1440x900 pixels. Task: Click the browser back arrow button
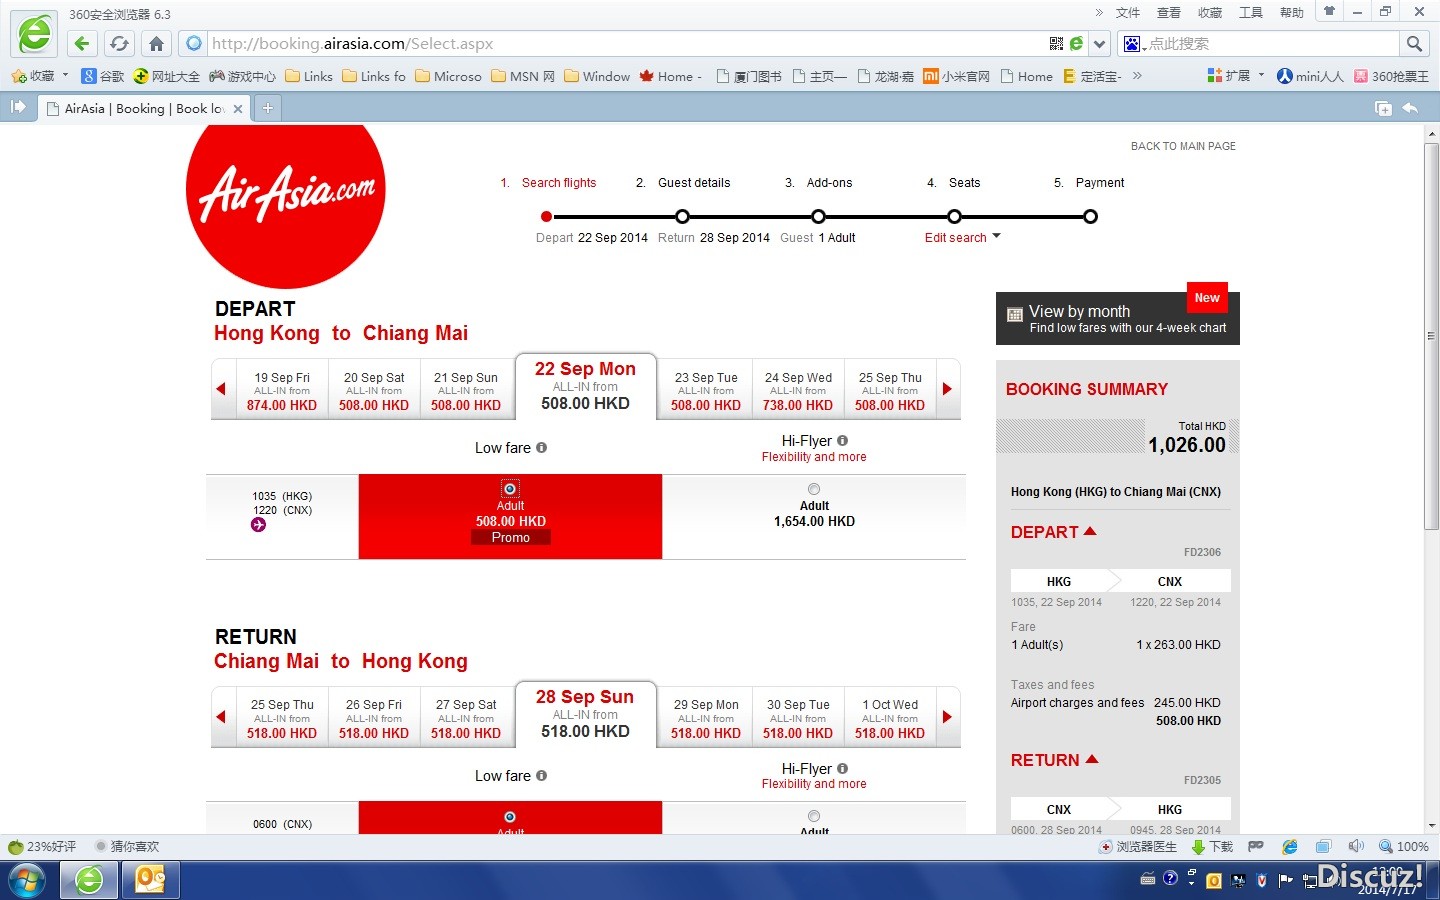click(x=82, y=43)
